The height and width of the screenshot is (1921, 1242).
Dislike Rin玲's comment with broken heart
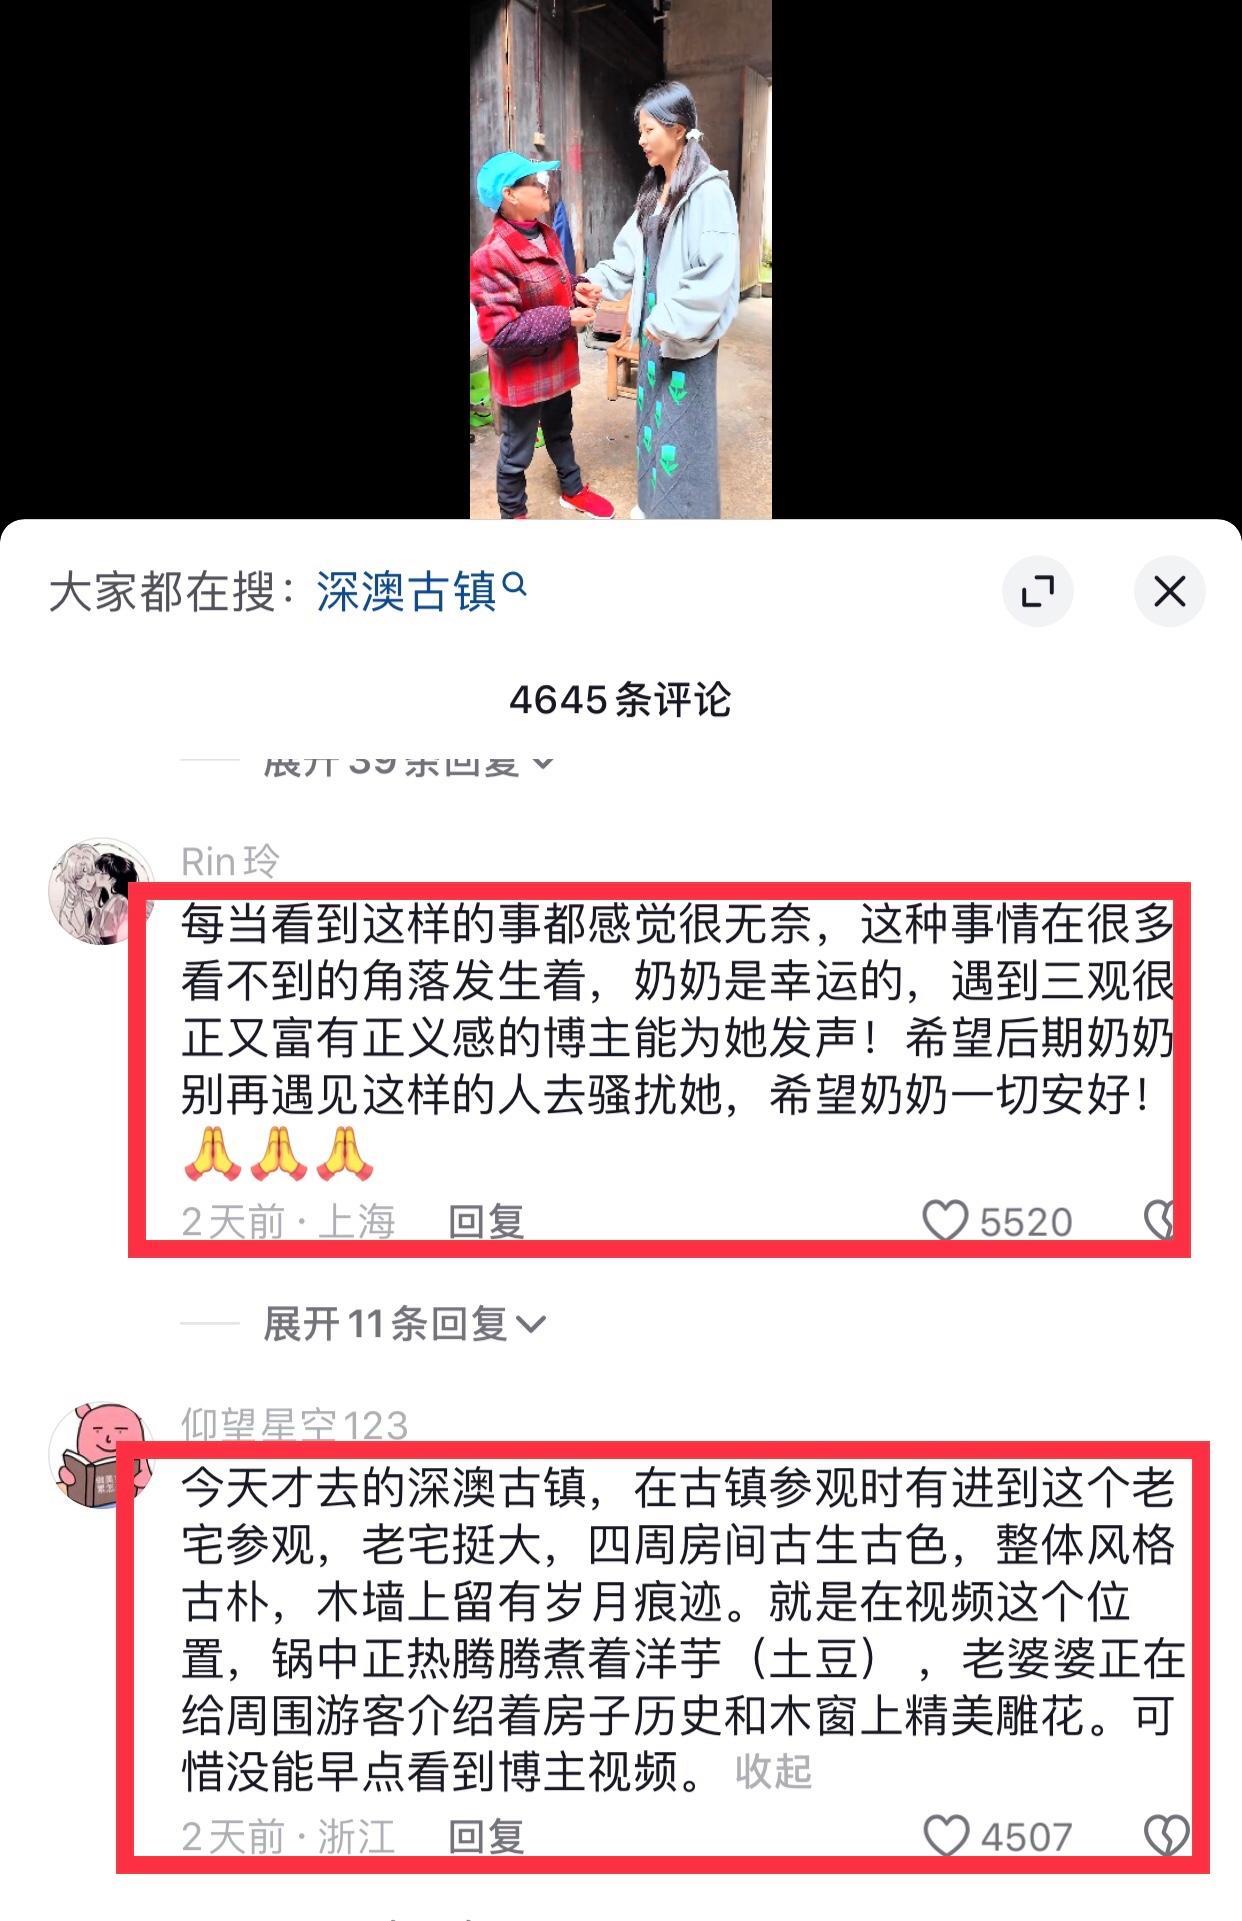coord(1160,1221)
